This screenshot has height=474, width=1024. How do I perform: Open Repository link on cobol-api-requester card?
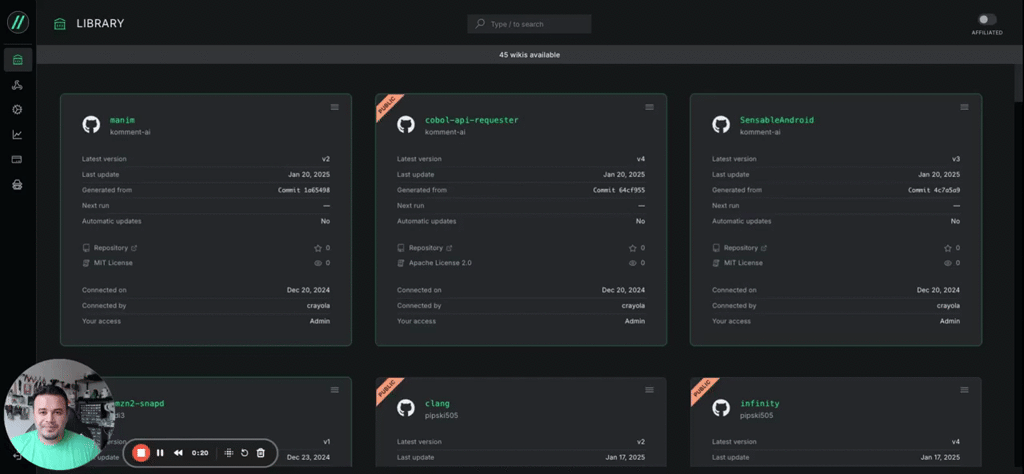(x=425, y=248)
